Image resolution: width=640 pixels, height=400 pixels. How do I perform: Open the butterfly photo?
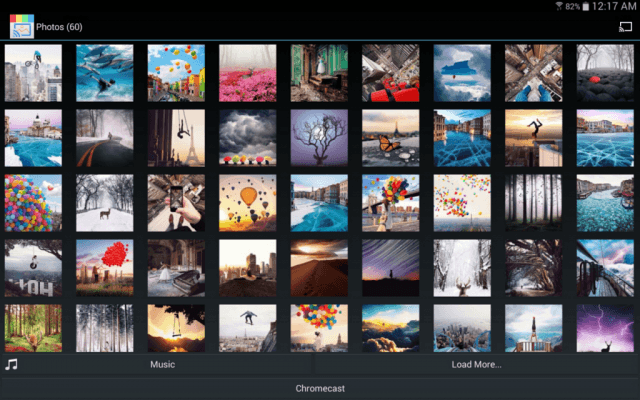click(x=390, y=138)
